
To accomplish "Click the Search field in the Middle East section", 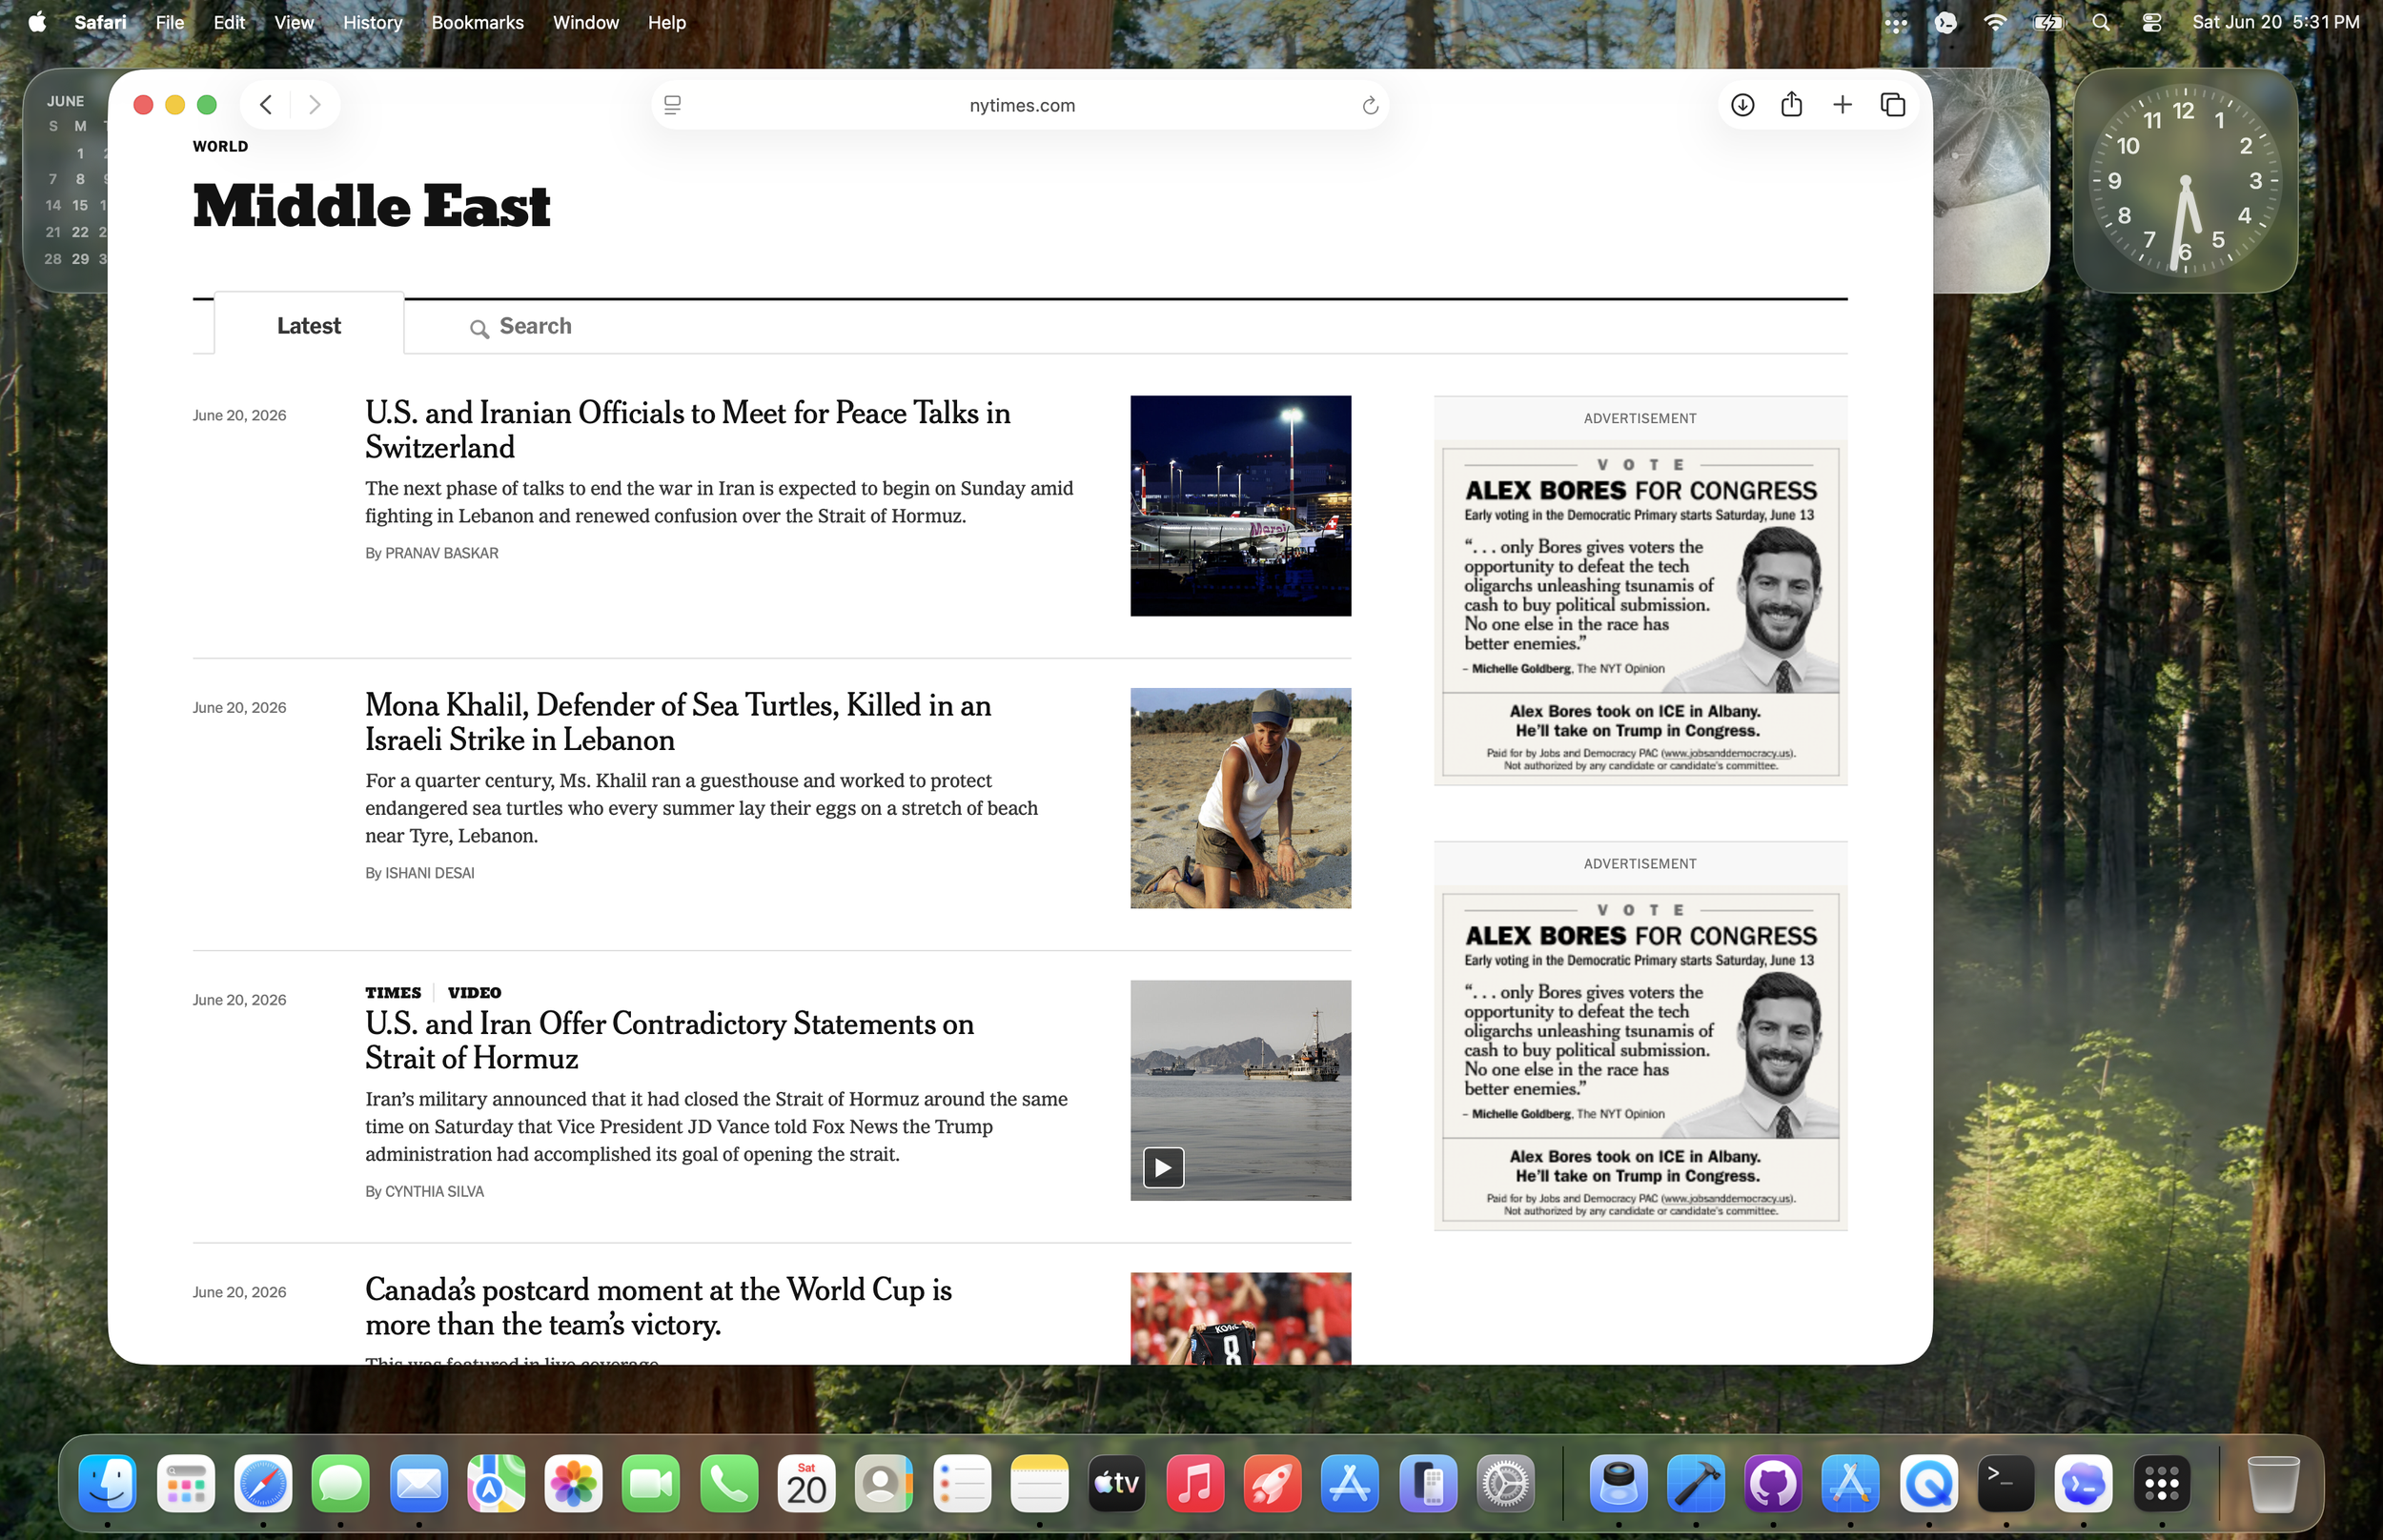I will tap(521, 327).
